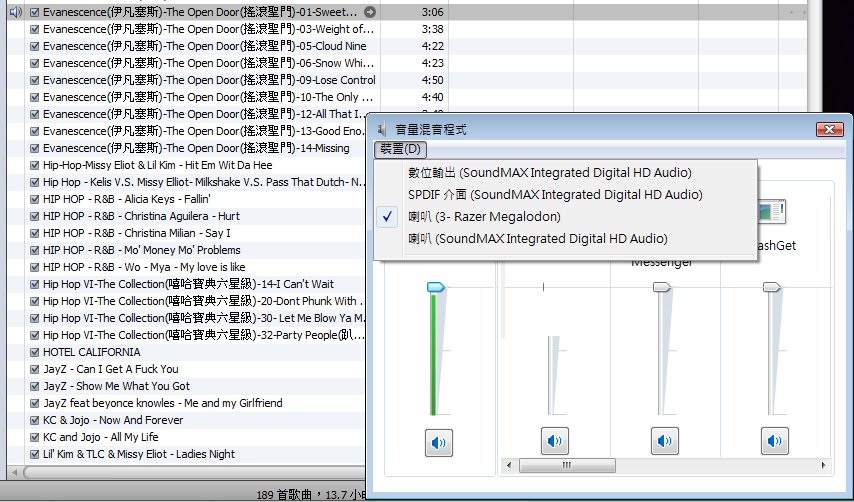The image size is (854, 502).
Task: Click the arrow icon next to 01-Sweet track
Action: pyautogui.click(x=370, y=12)
